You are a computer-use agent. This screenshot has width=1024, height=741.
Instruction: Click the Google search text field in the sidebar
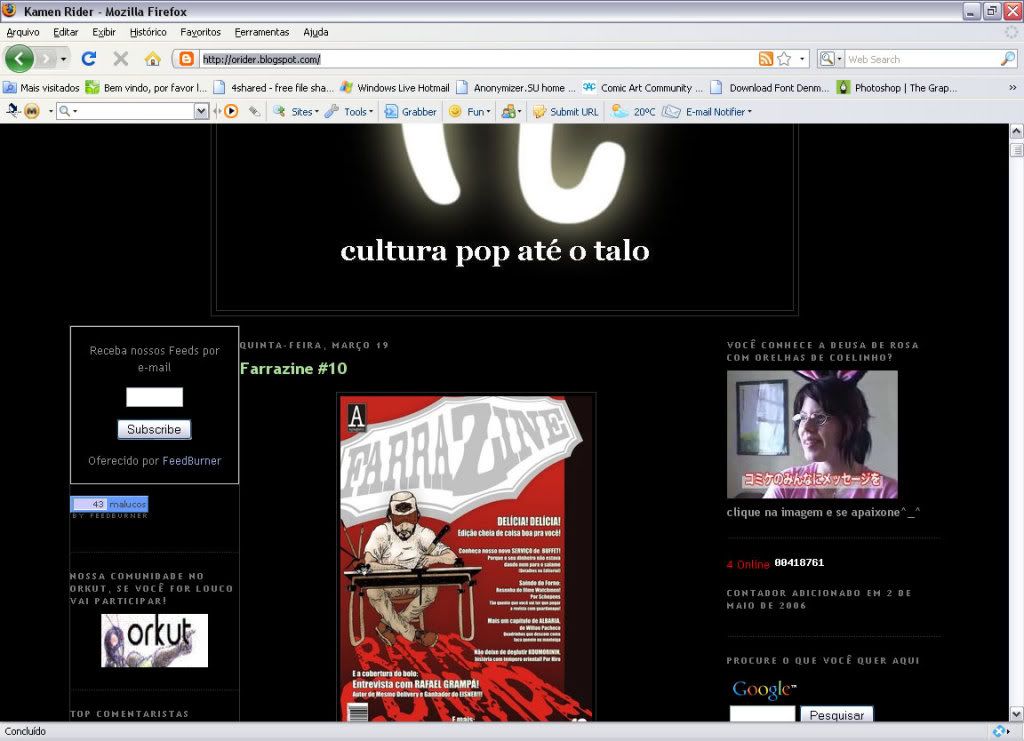(x=762, y=714)
